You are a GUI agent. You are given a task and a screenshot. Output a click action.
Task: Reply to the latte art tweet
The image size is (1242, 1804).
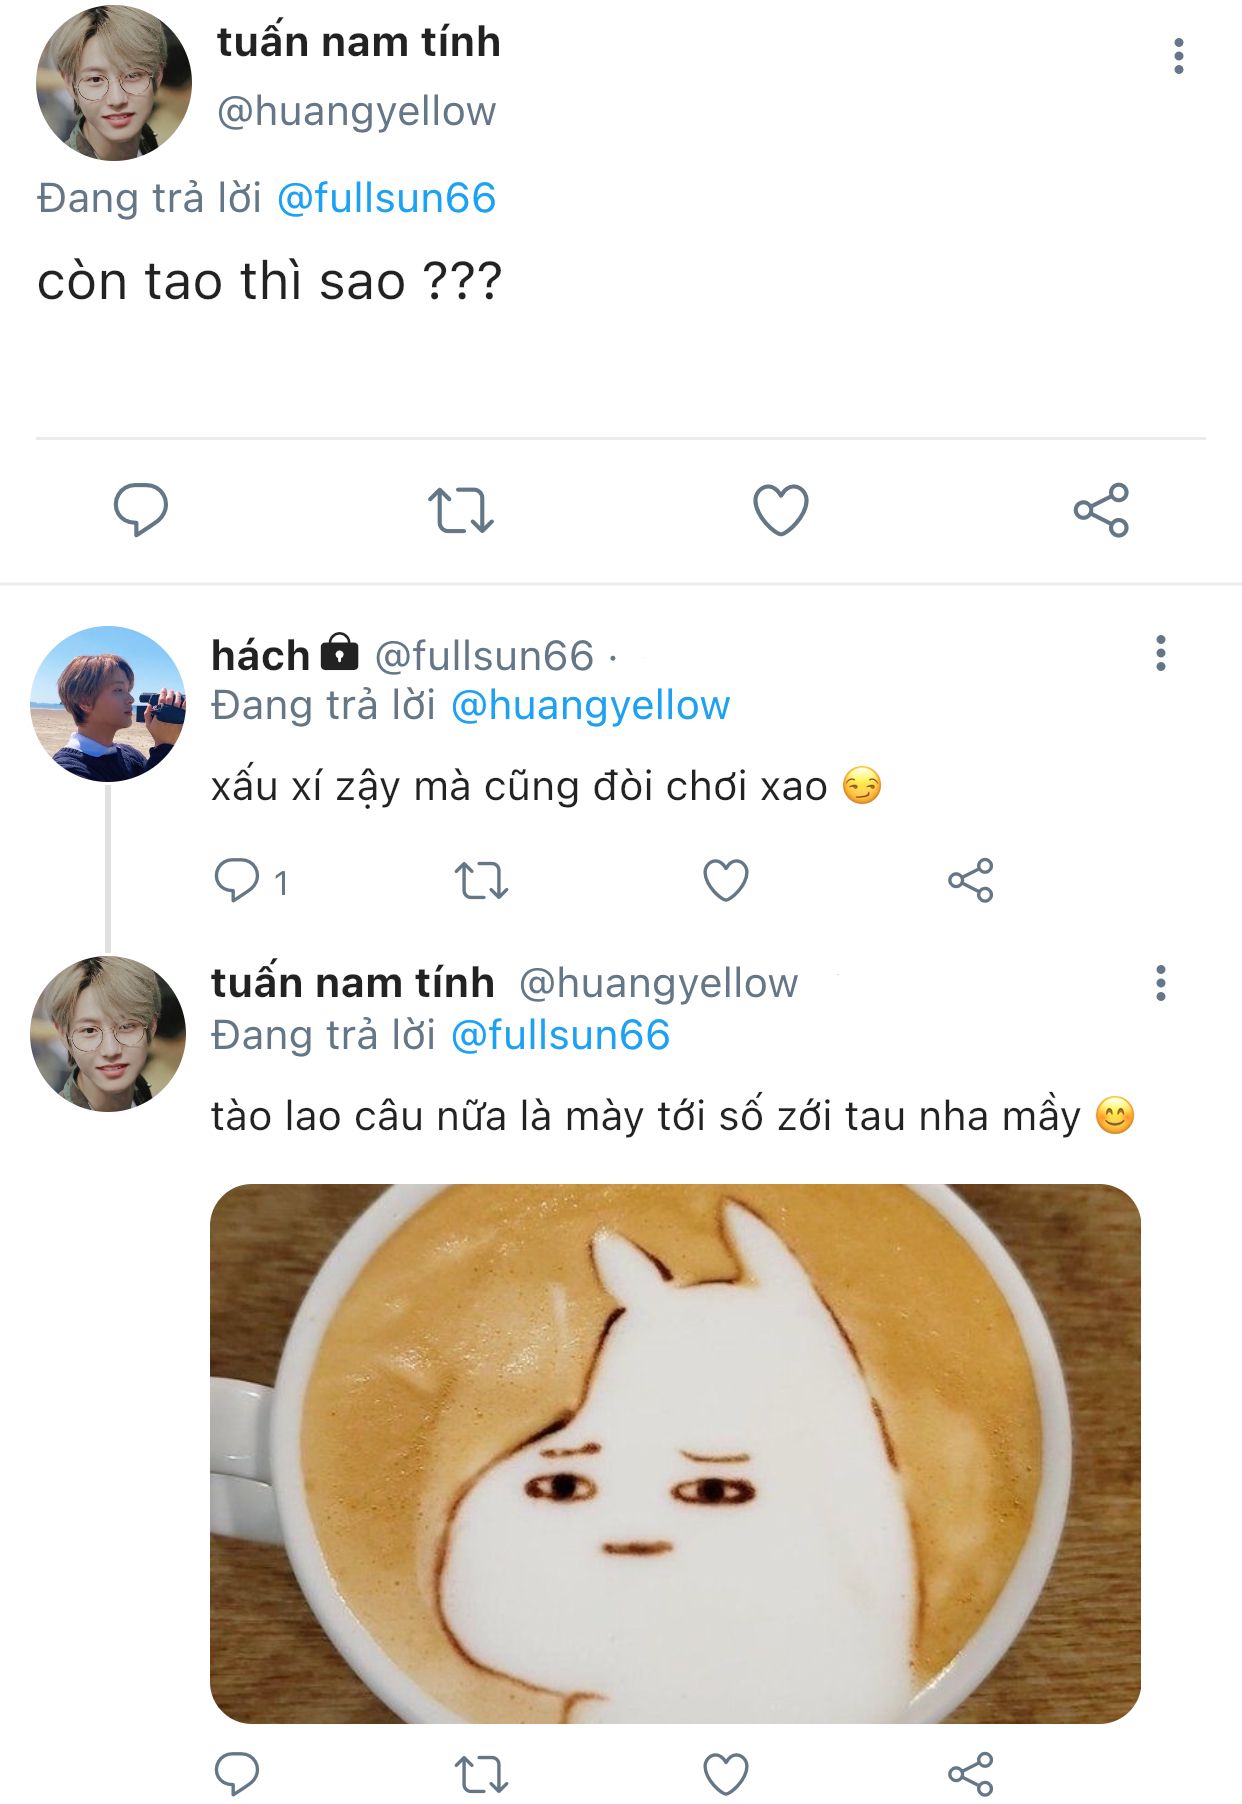point(237,1774)
